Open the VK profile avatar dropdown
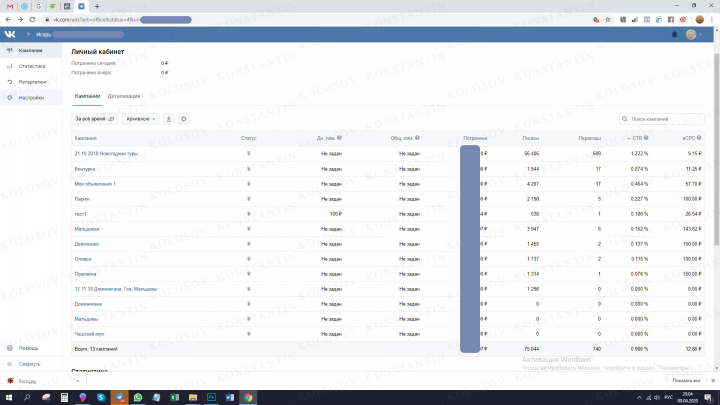Screen dimensions: 720x405 694,34
